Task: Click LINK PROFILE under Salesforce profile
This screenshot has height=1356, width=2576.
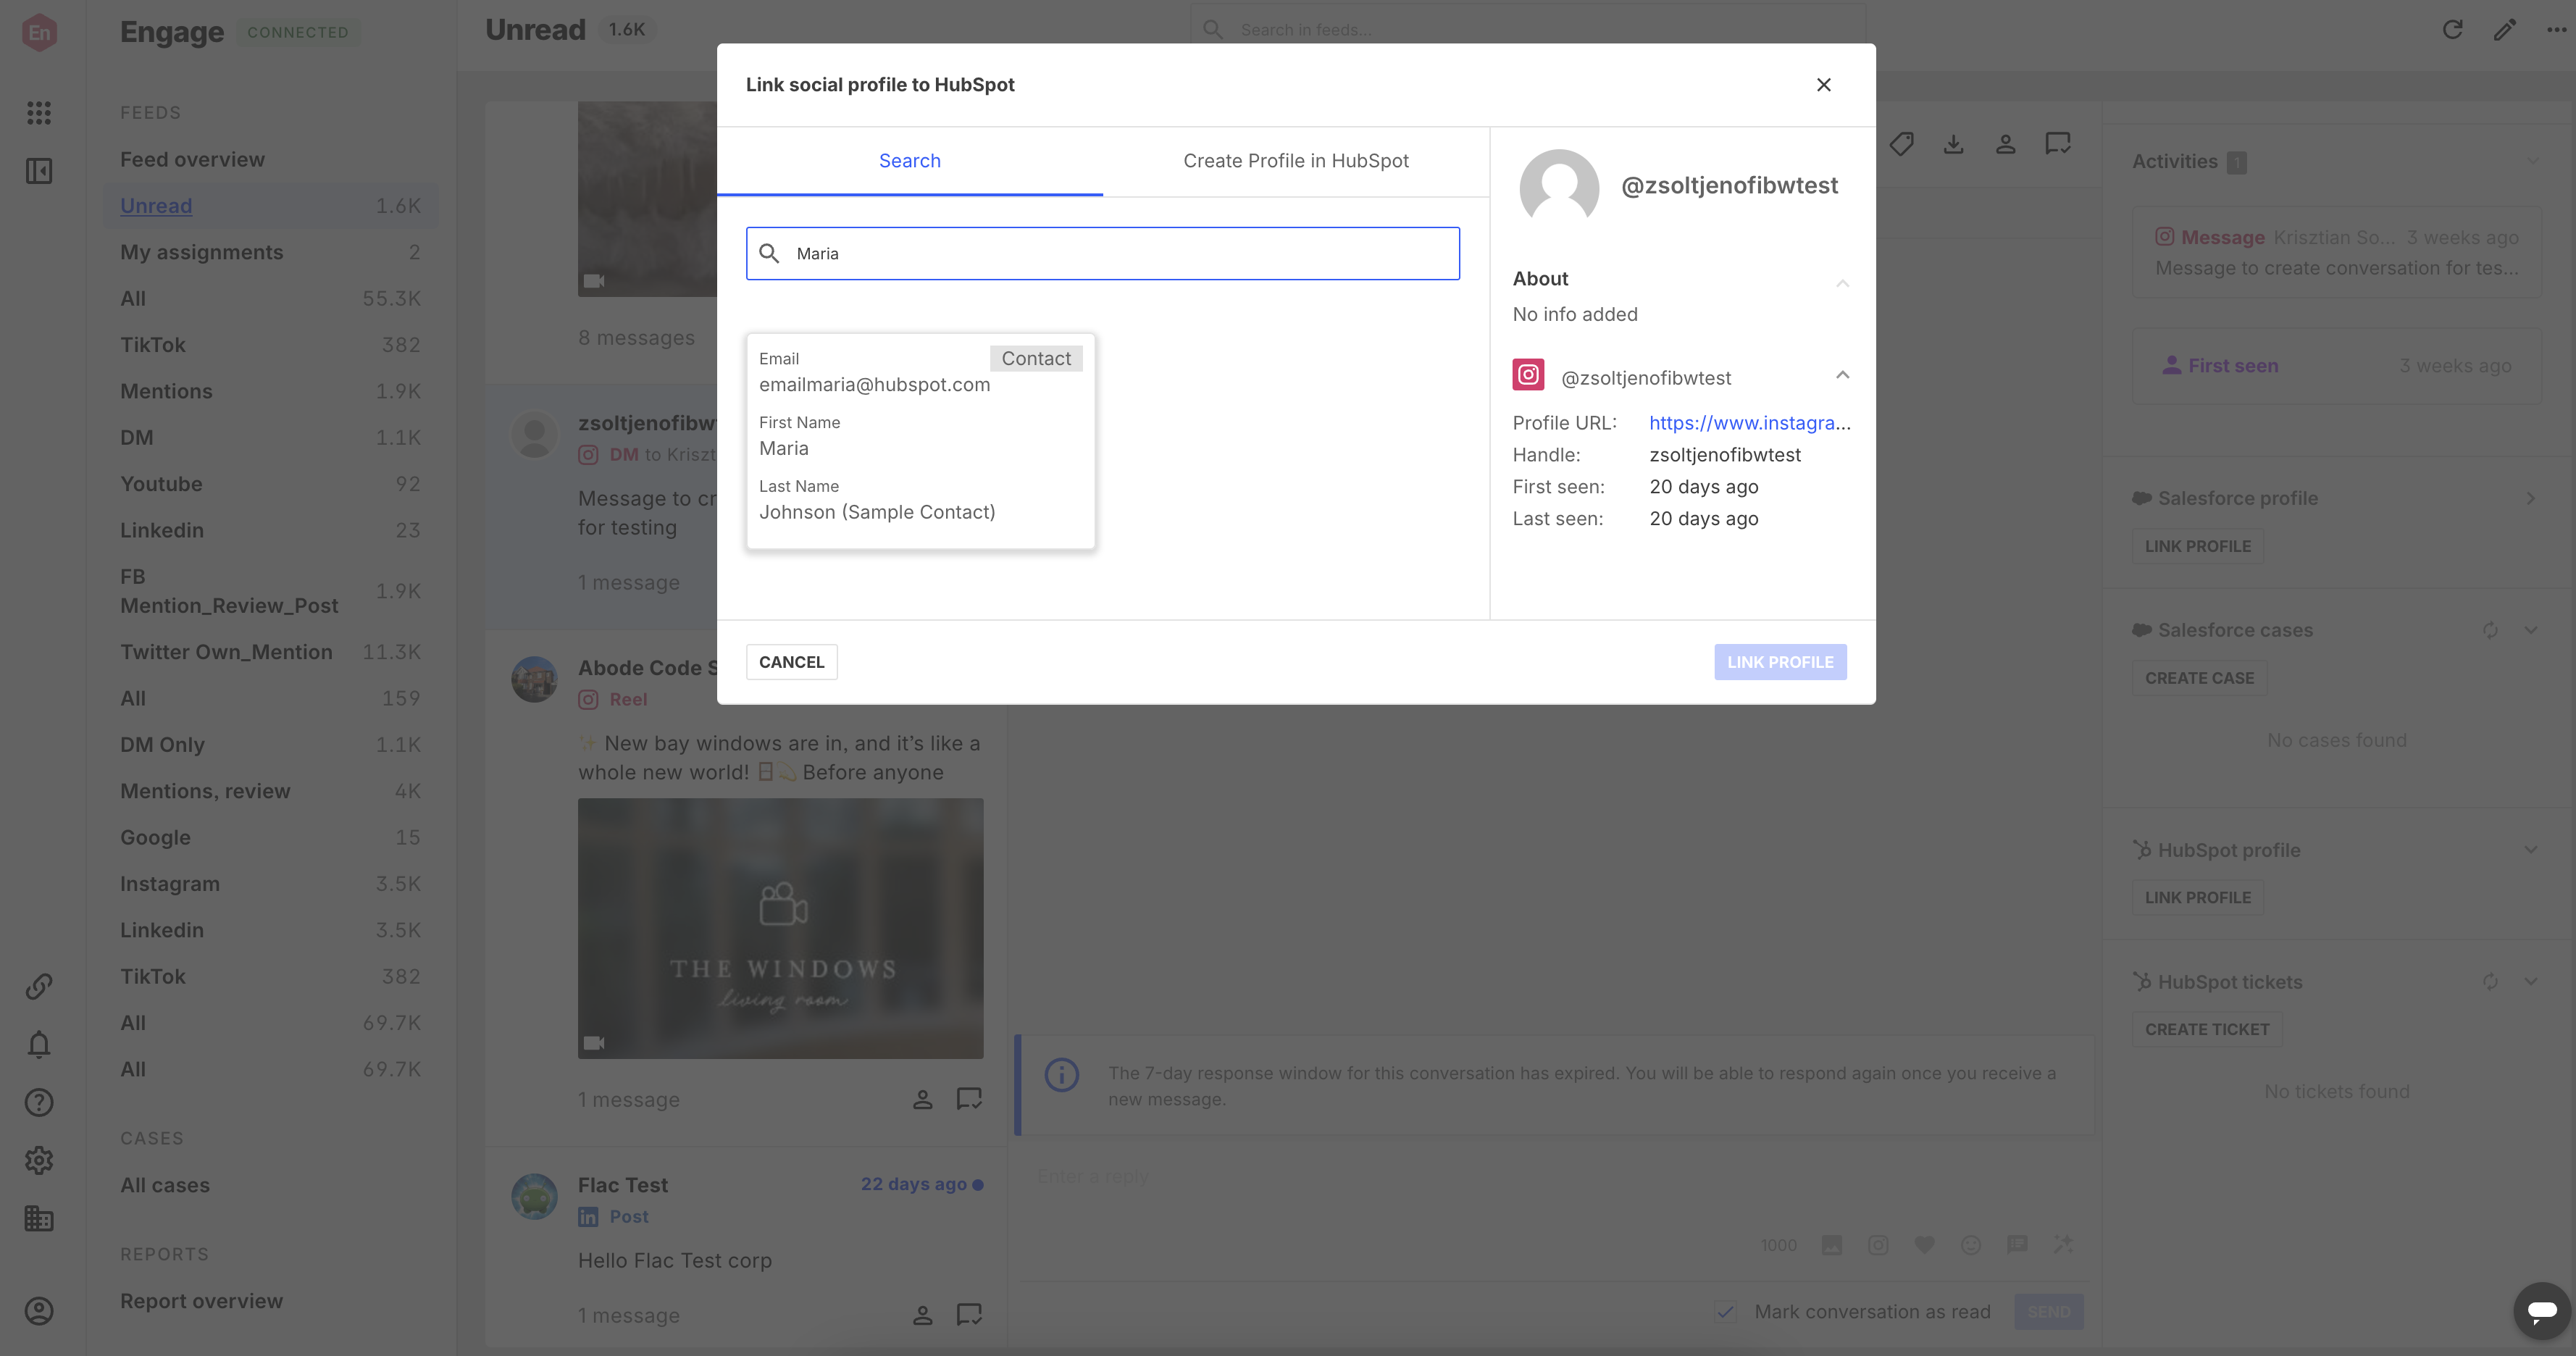Action: pos(2197,546)
